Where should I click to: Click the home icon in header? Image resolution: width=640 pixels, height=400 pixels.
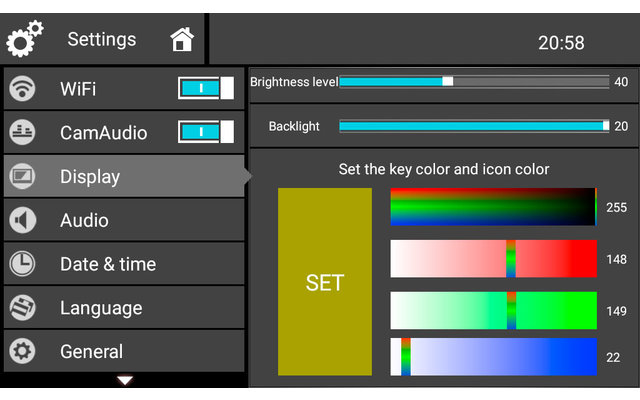click(x=181, y=40)
